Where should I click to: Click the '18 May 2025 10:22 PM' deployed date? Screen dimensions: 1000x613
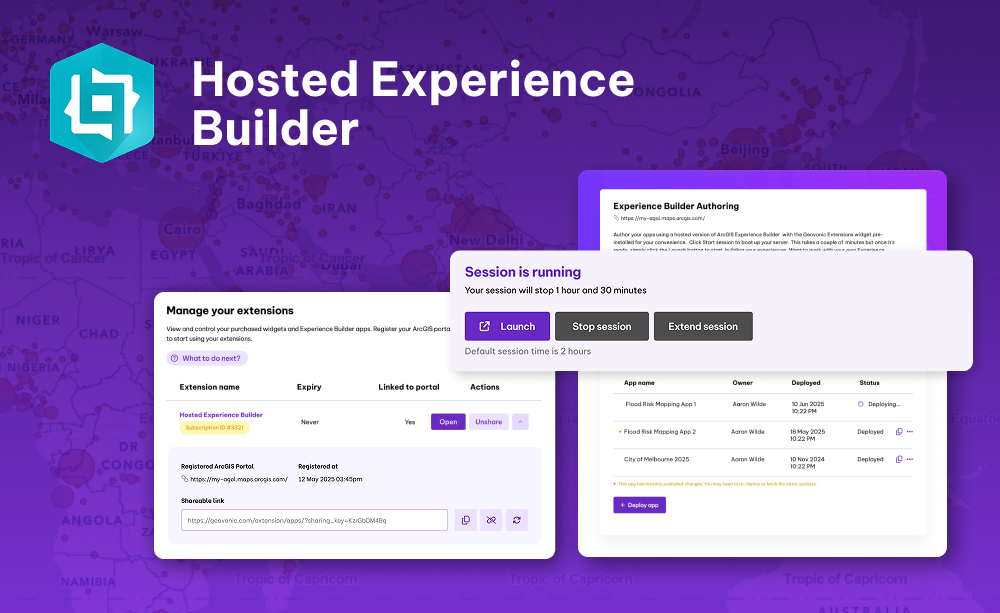(x=807, y=435)
